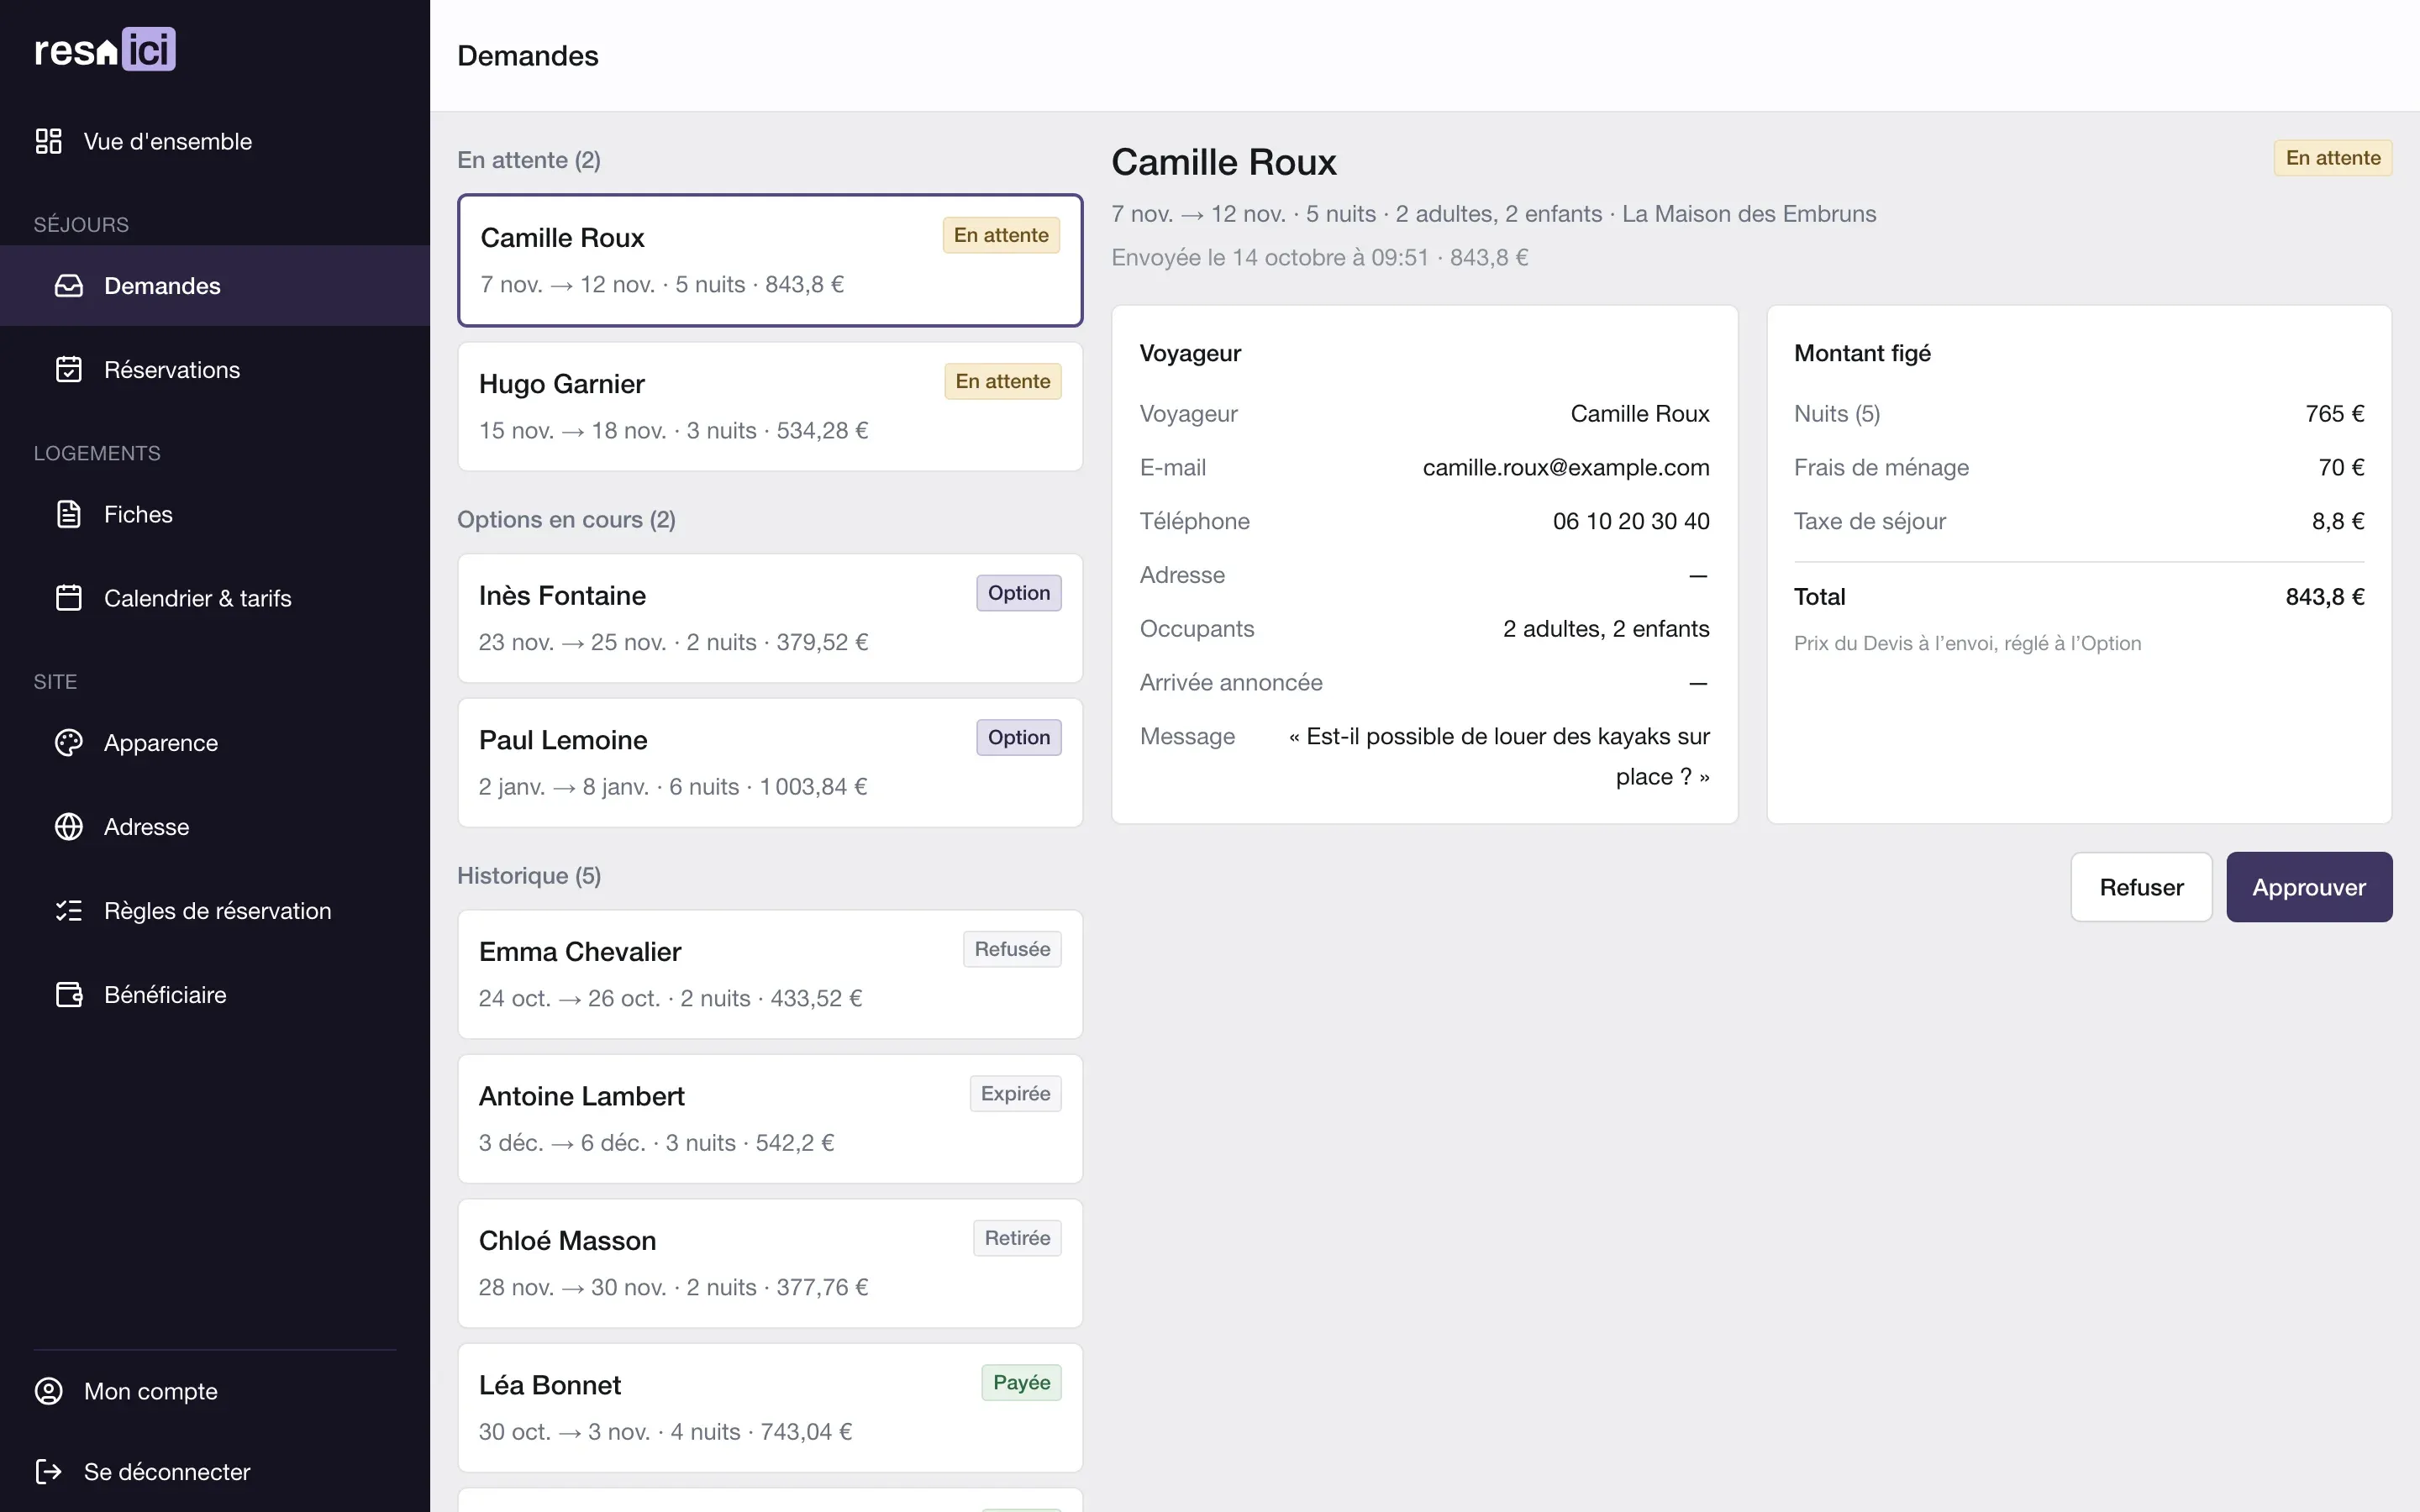The image size is (2420, 1512).
Task: Open Calendrier & tarifs page
Action: click(215, 598)
